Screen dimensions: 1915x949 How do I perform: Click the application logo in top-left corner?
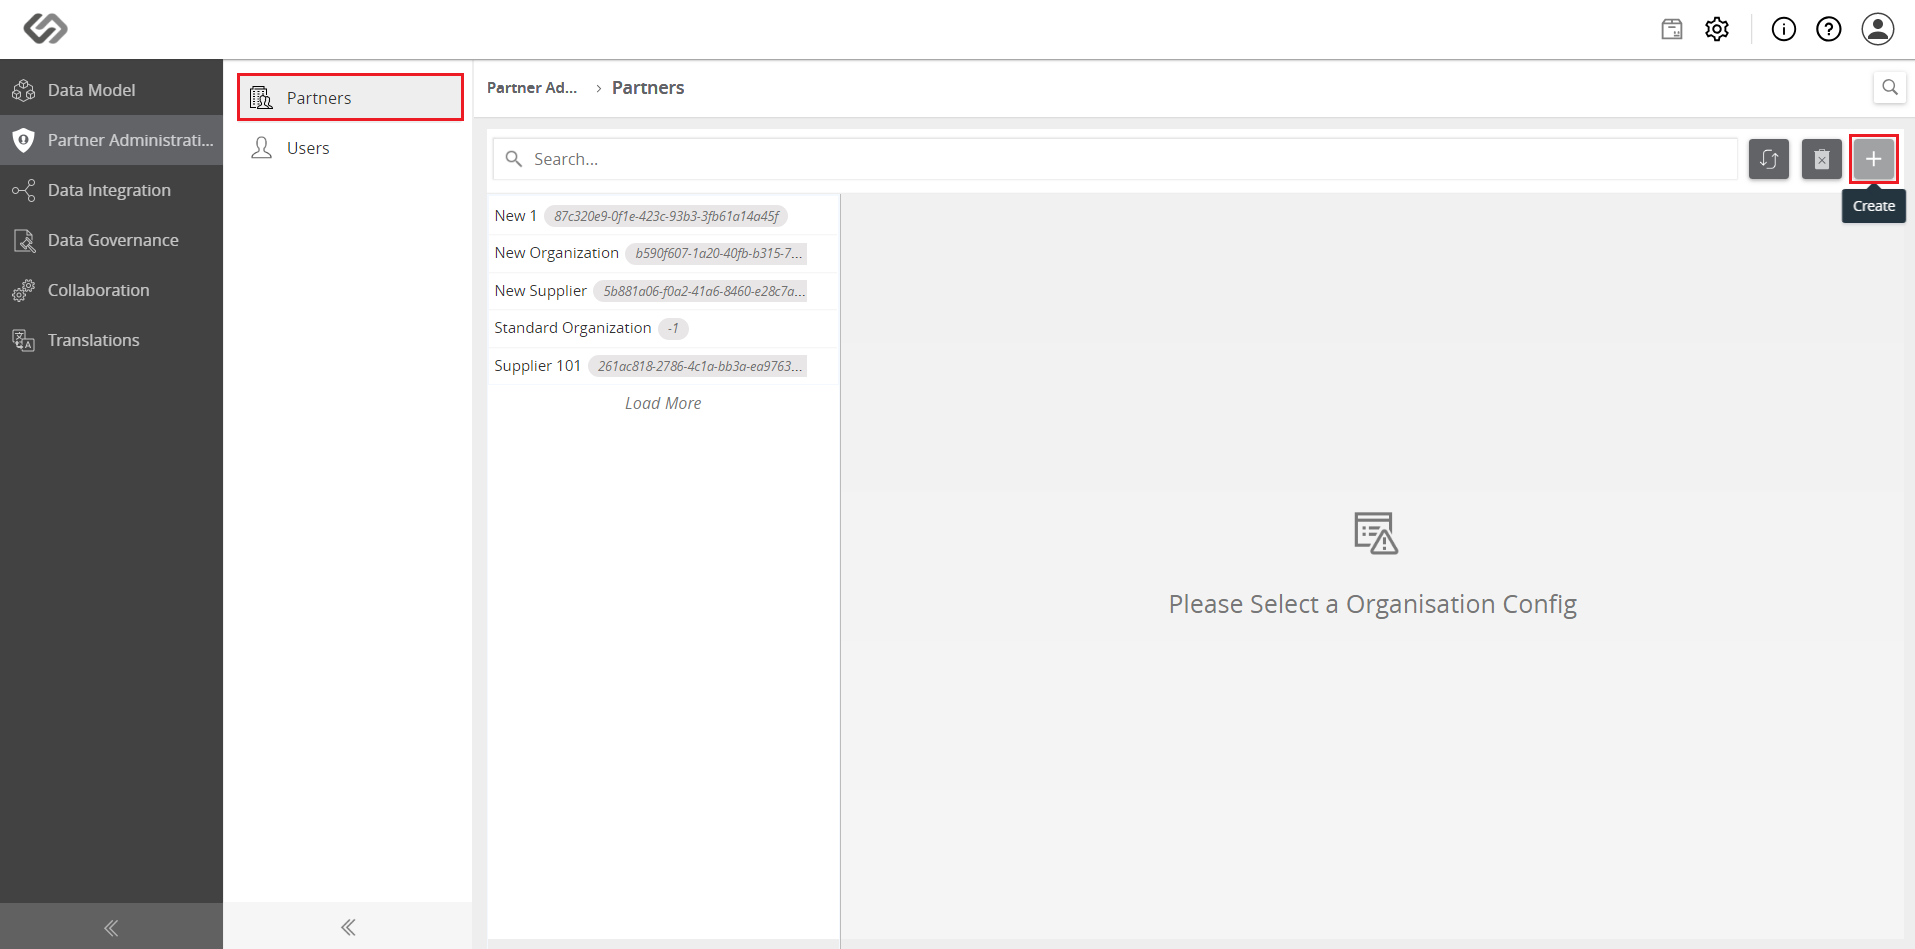click(45, 29)
